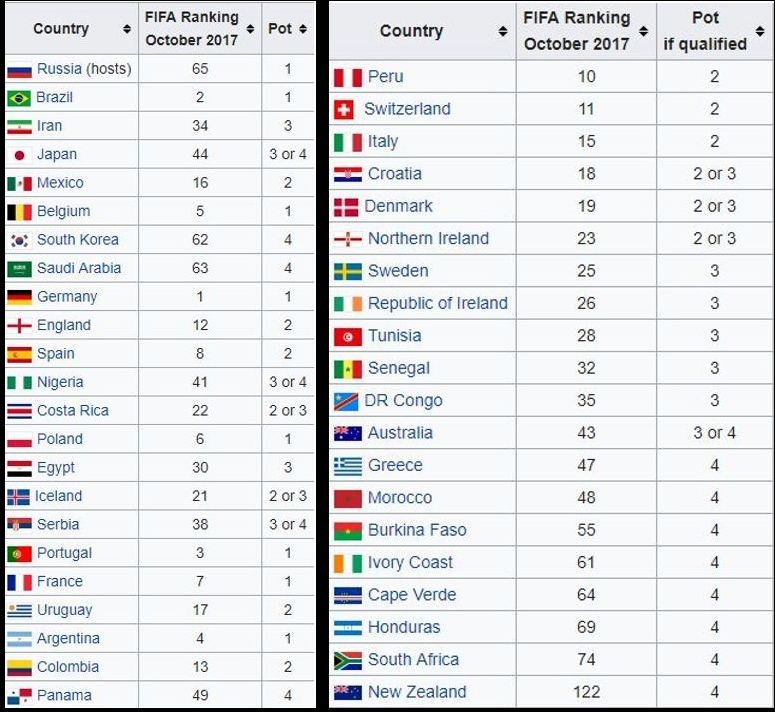Image resolution: width=775 pixels, height=712 pixels.
Task: Open the Russia country link
Action: click(x=60, y=69)
